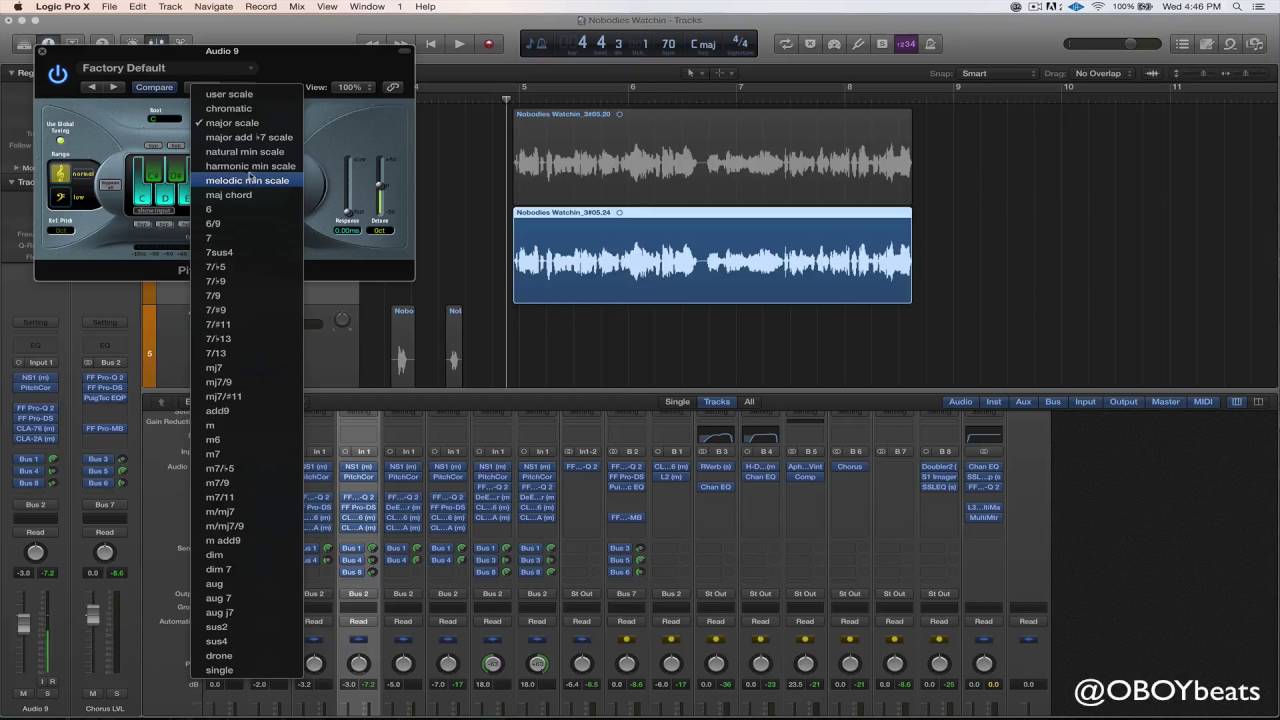The image size is (1280, 720).
Task: Switch mixer to the All tab
Action: 749,402
